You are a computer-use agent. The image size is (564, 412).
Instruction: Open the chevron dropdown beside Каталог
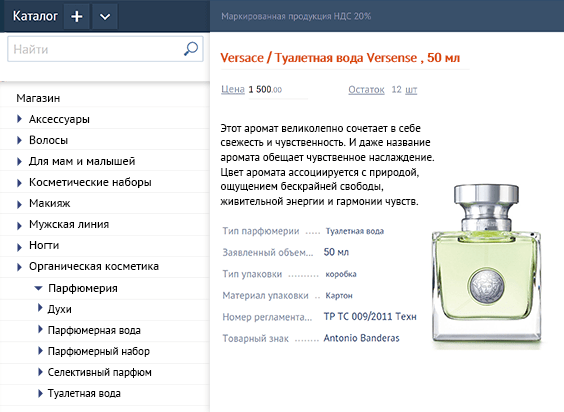tap(105, 17)
